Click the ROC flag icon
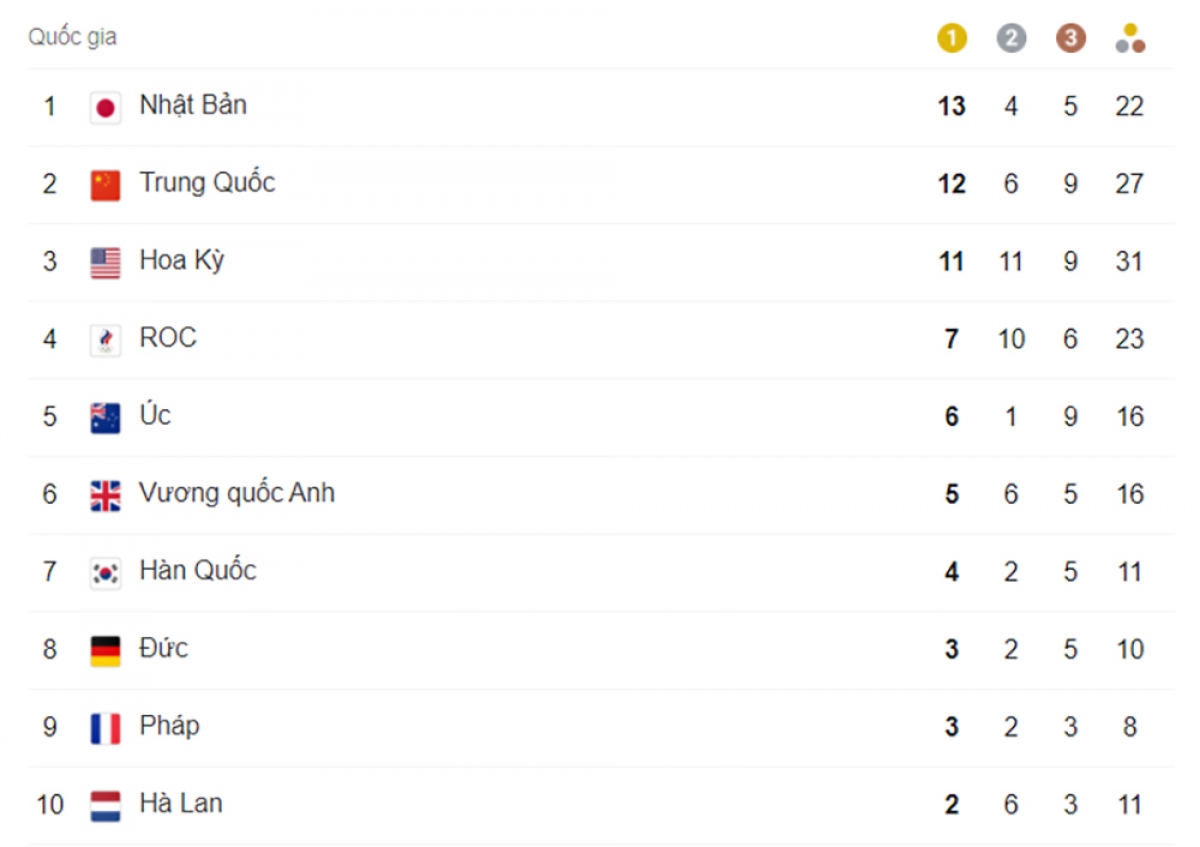 [x=105, y=340]
